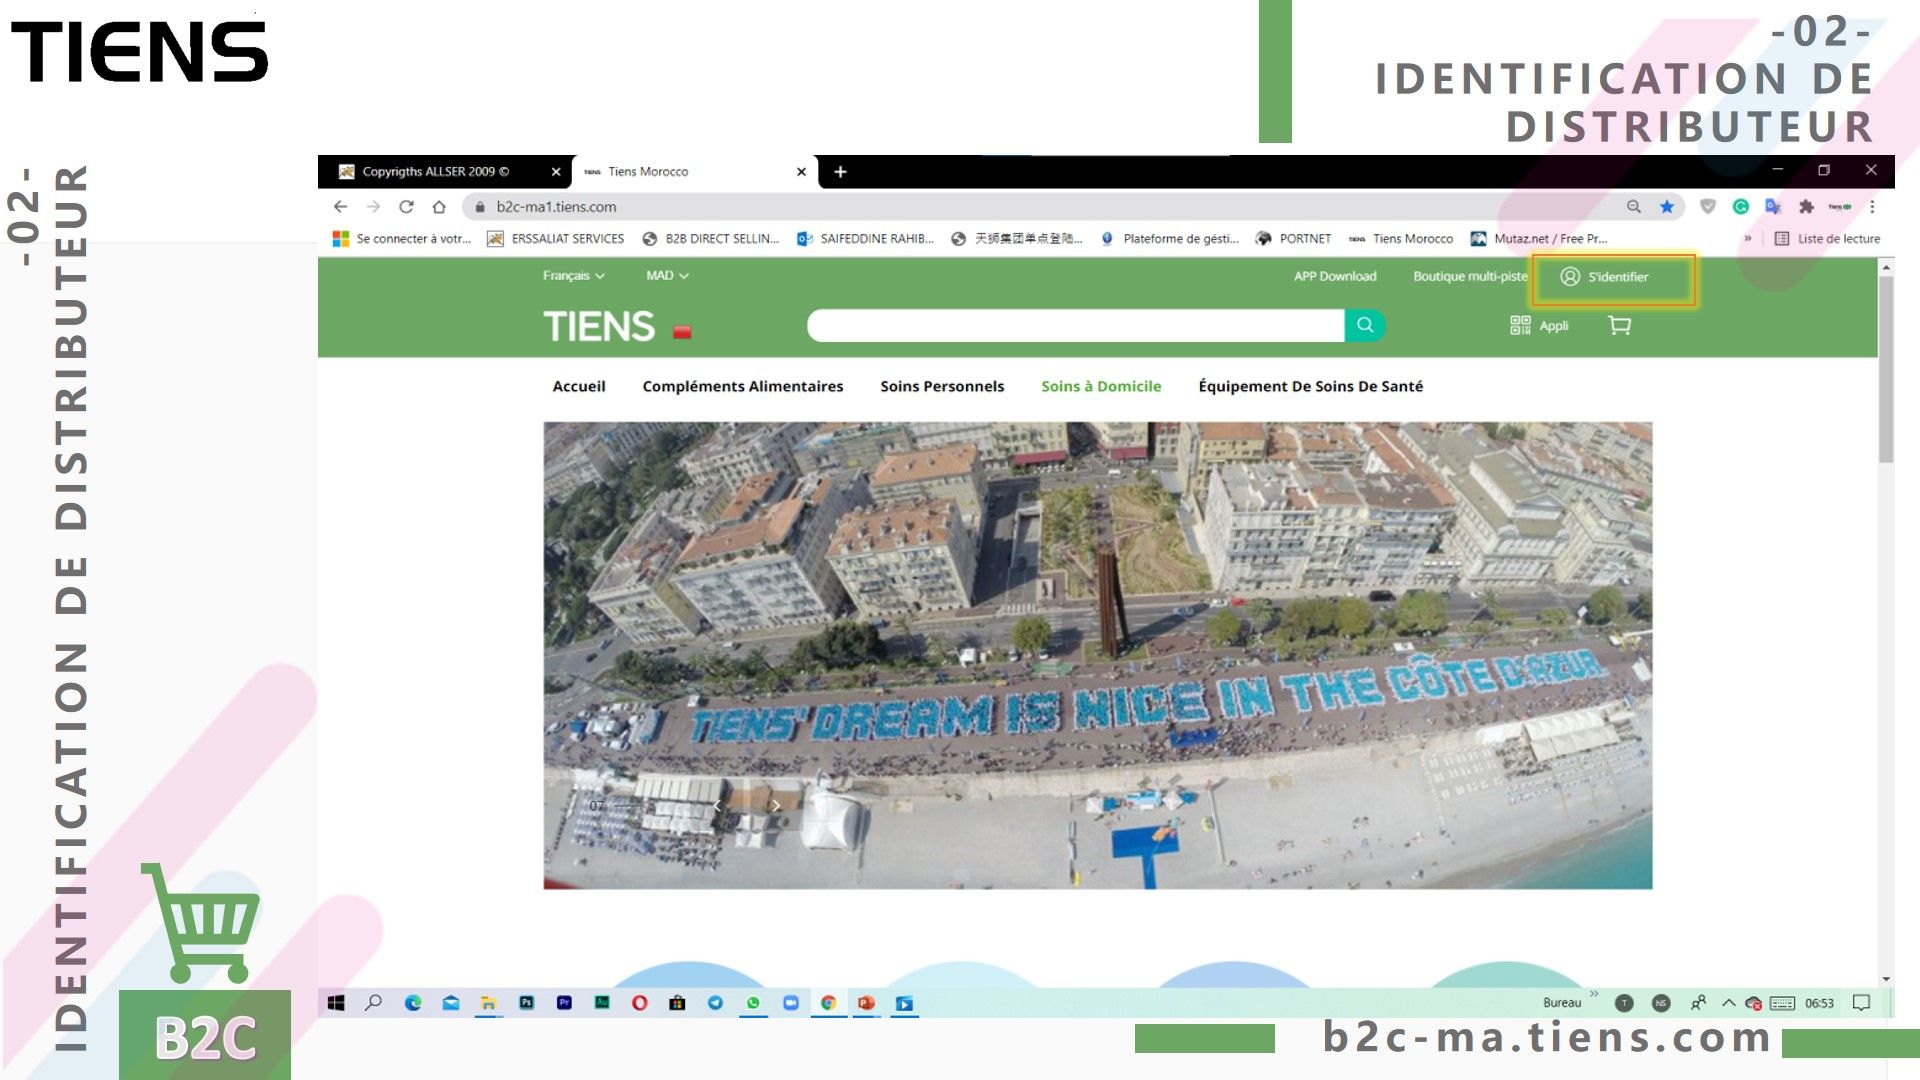Open Compléments Alimentaires menu item

pos(742,387)
